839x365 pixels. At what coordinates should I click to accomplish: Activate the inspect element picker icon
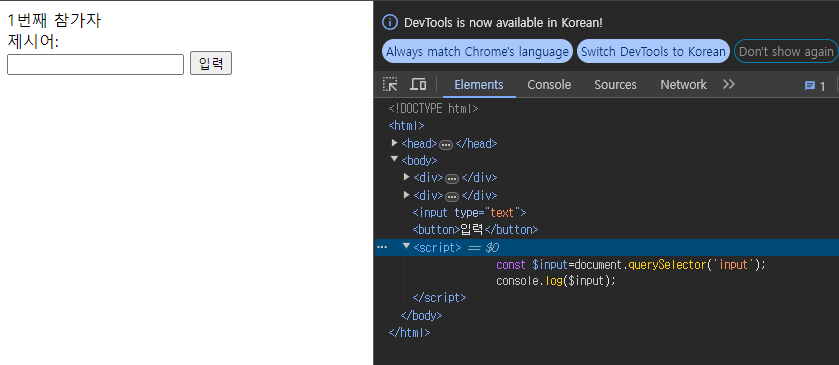coord(390,85)
